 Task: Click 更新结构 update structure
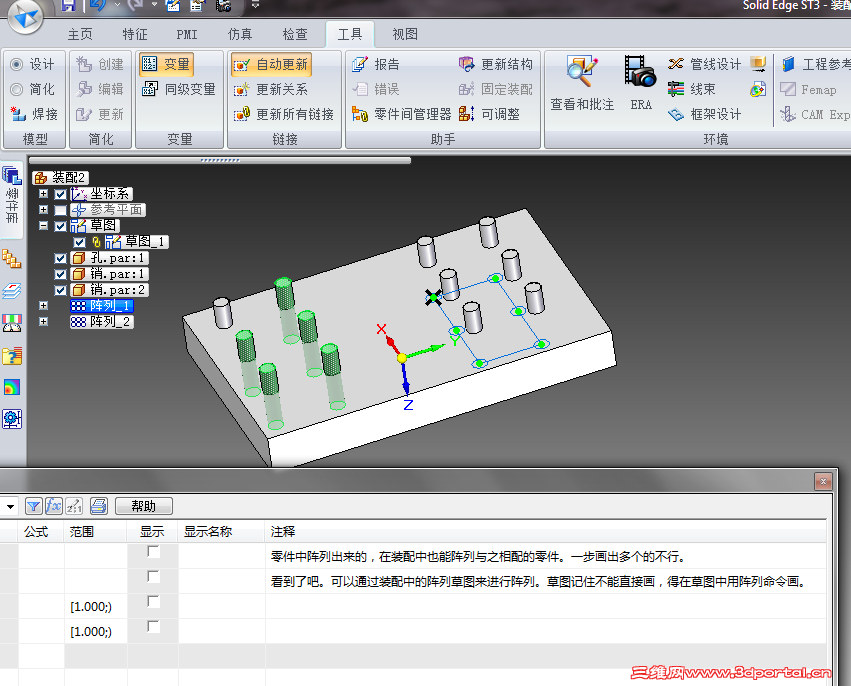(496, 65)
